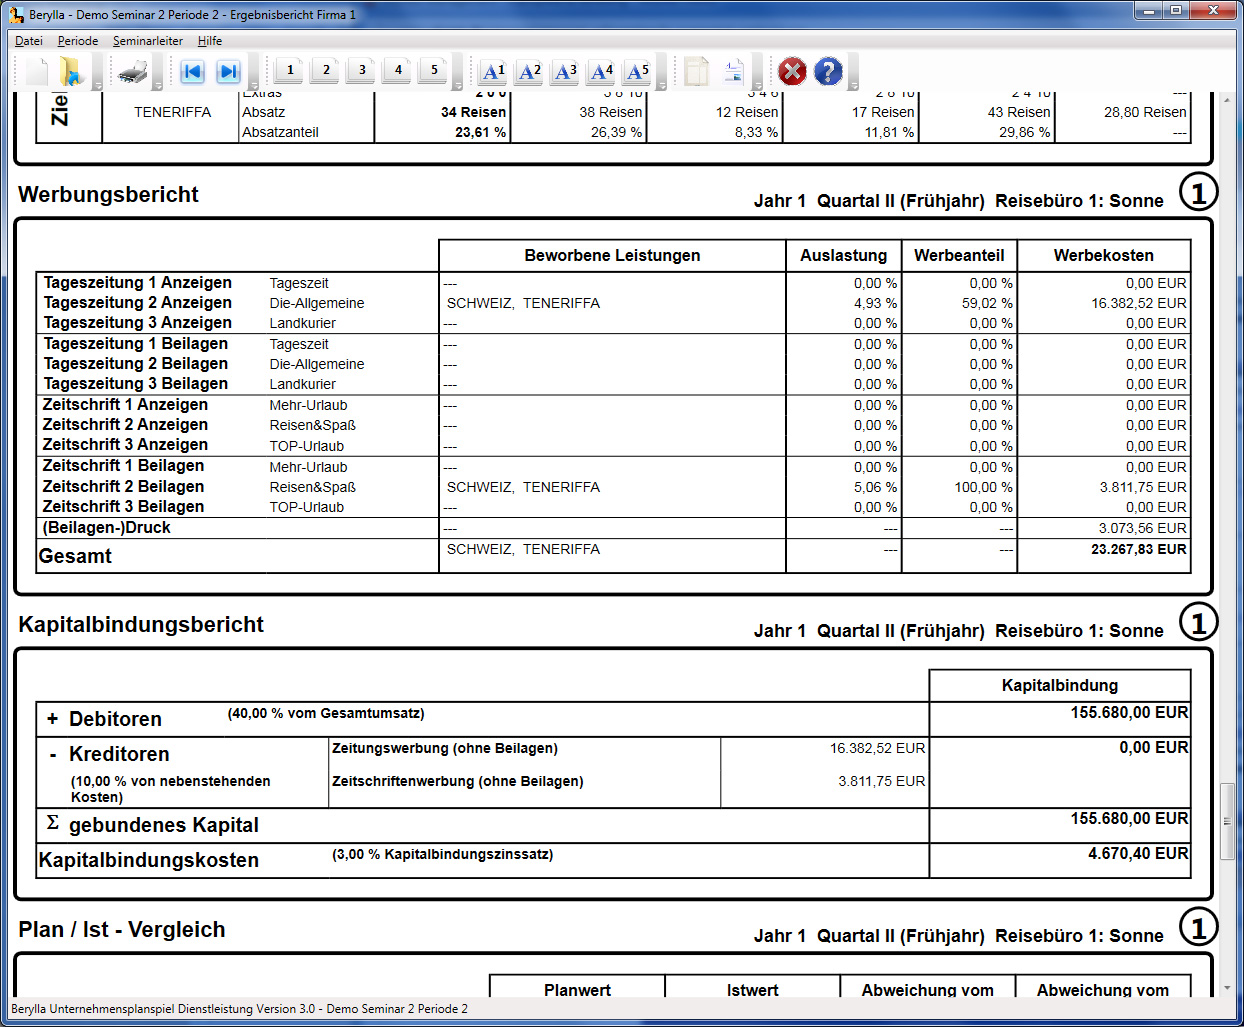
Task: Open the Datei menu
Action: (x=29, y=41)
